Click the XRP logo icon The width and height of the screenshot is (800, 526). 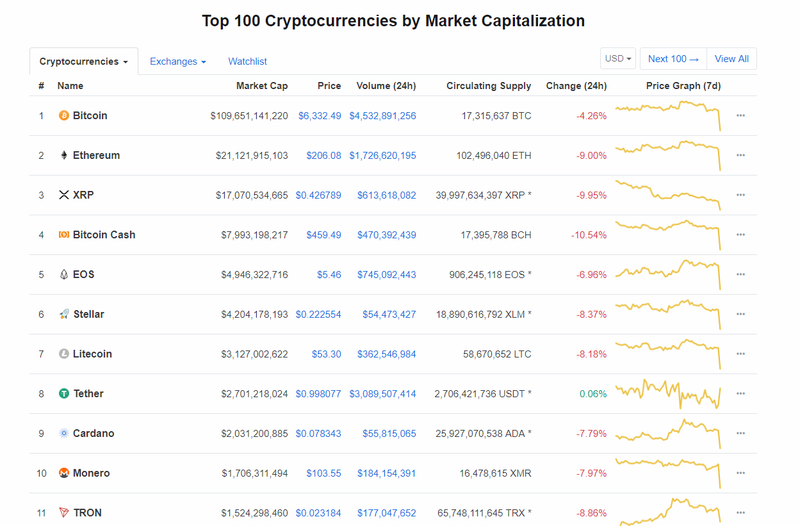click(64, 195)
